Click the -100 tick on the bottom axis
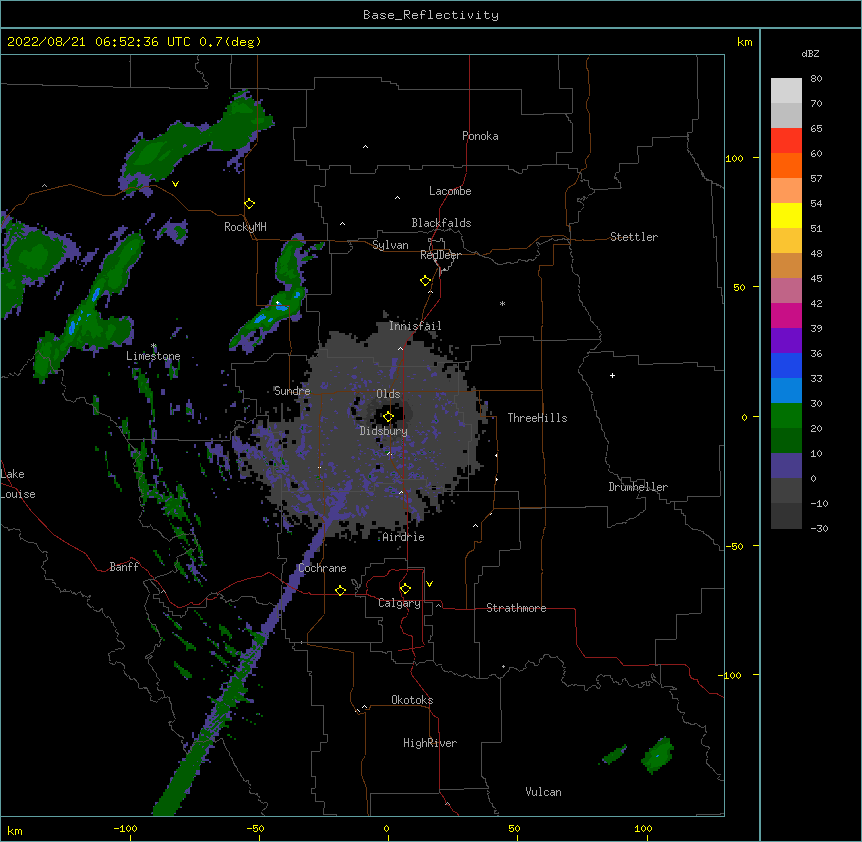Viewport: 862px width, 842px height. [x=125, y=828]
